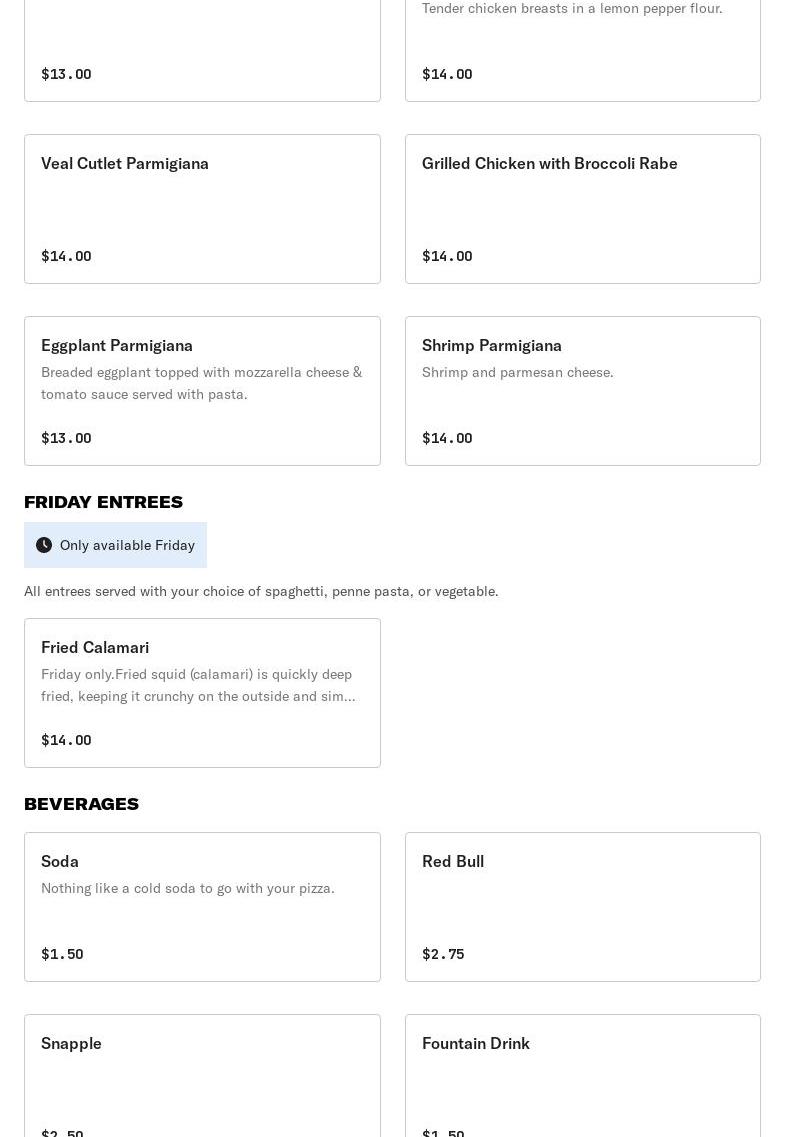Viewport: 785px width, 1137px height.
Task: Click the Only available Friday badge text
Action: coord(127,545)
